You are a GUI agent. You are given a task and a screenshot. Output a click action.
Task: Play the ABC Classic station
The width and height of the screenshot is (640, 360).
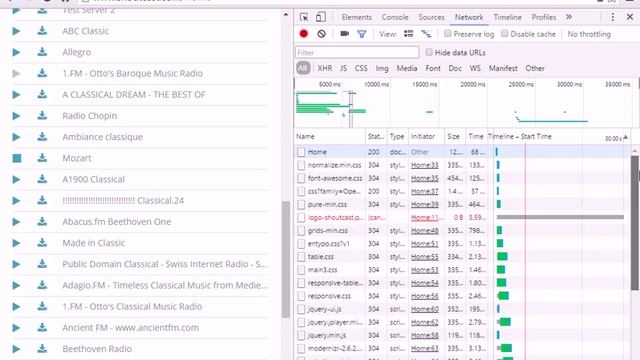click(x=16, y=31)
